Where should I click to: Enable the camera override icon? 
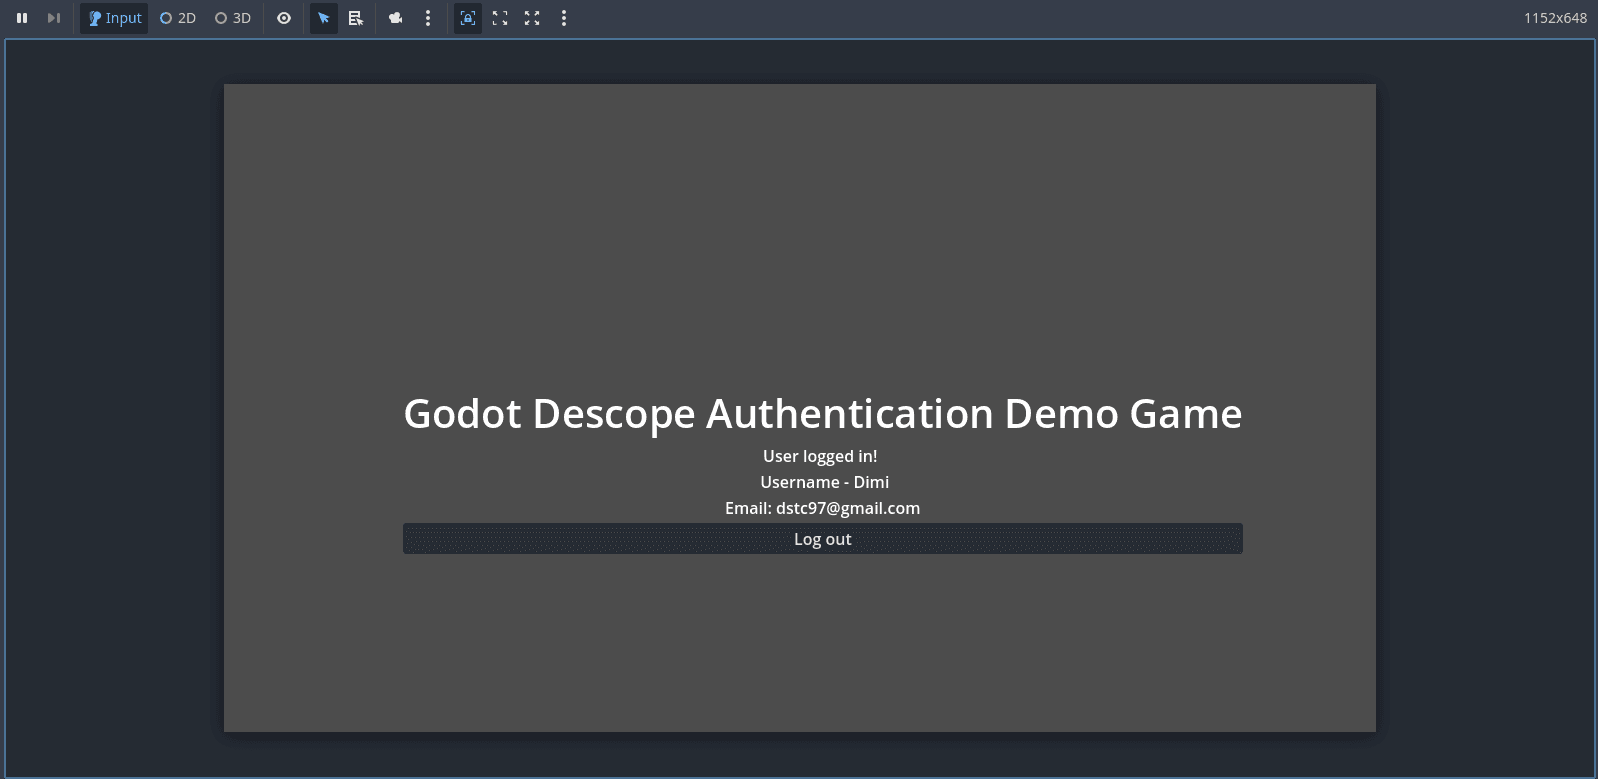(x=396, y=18)
